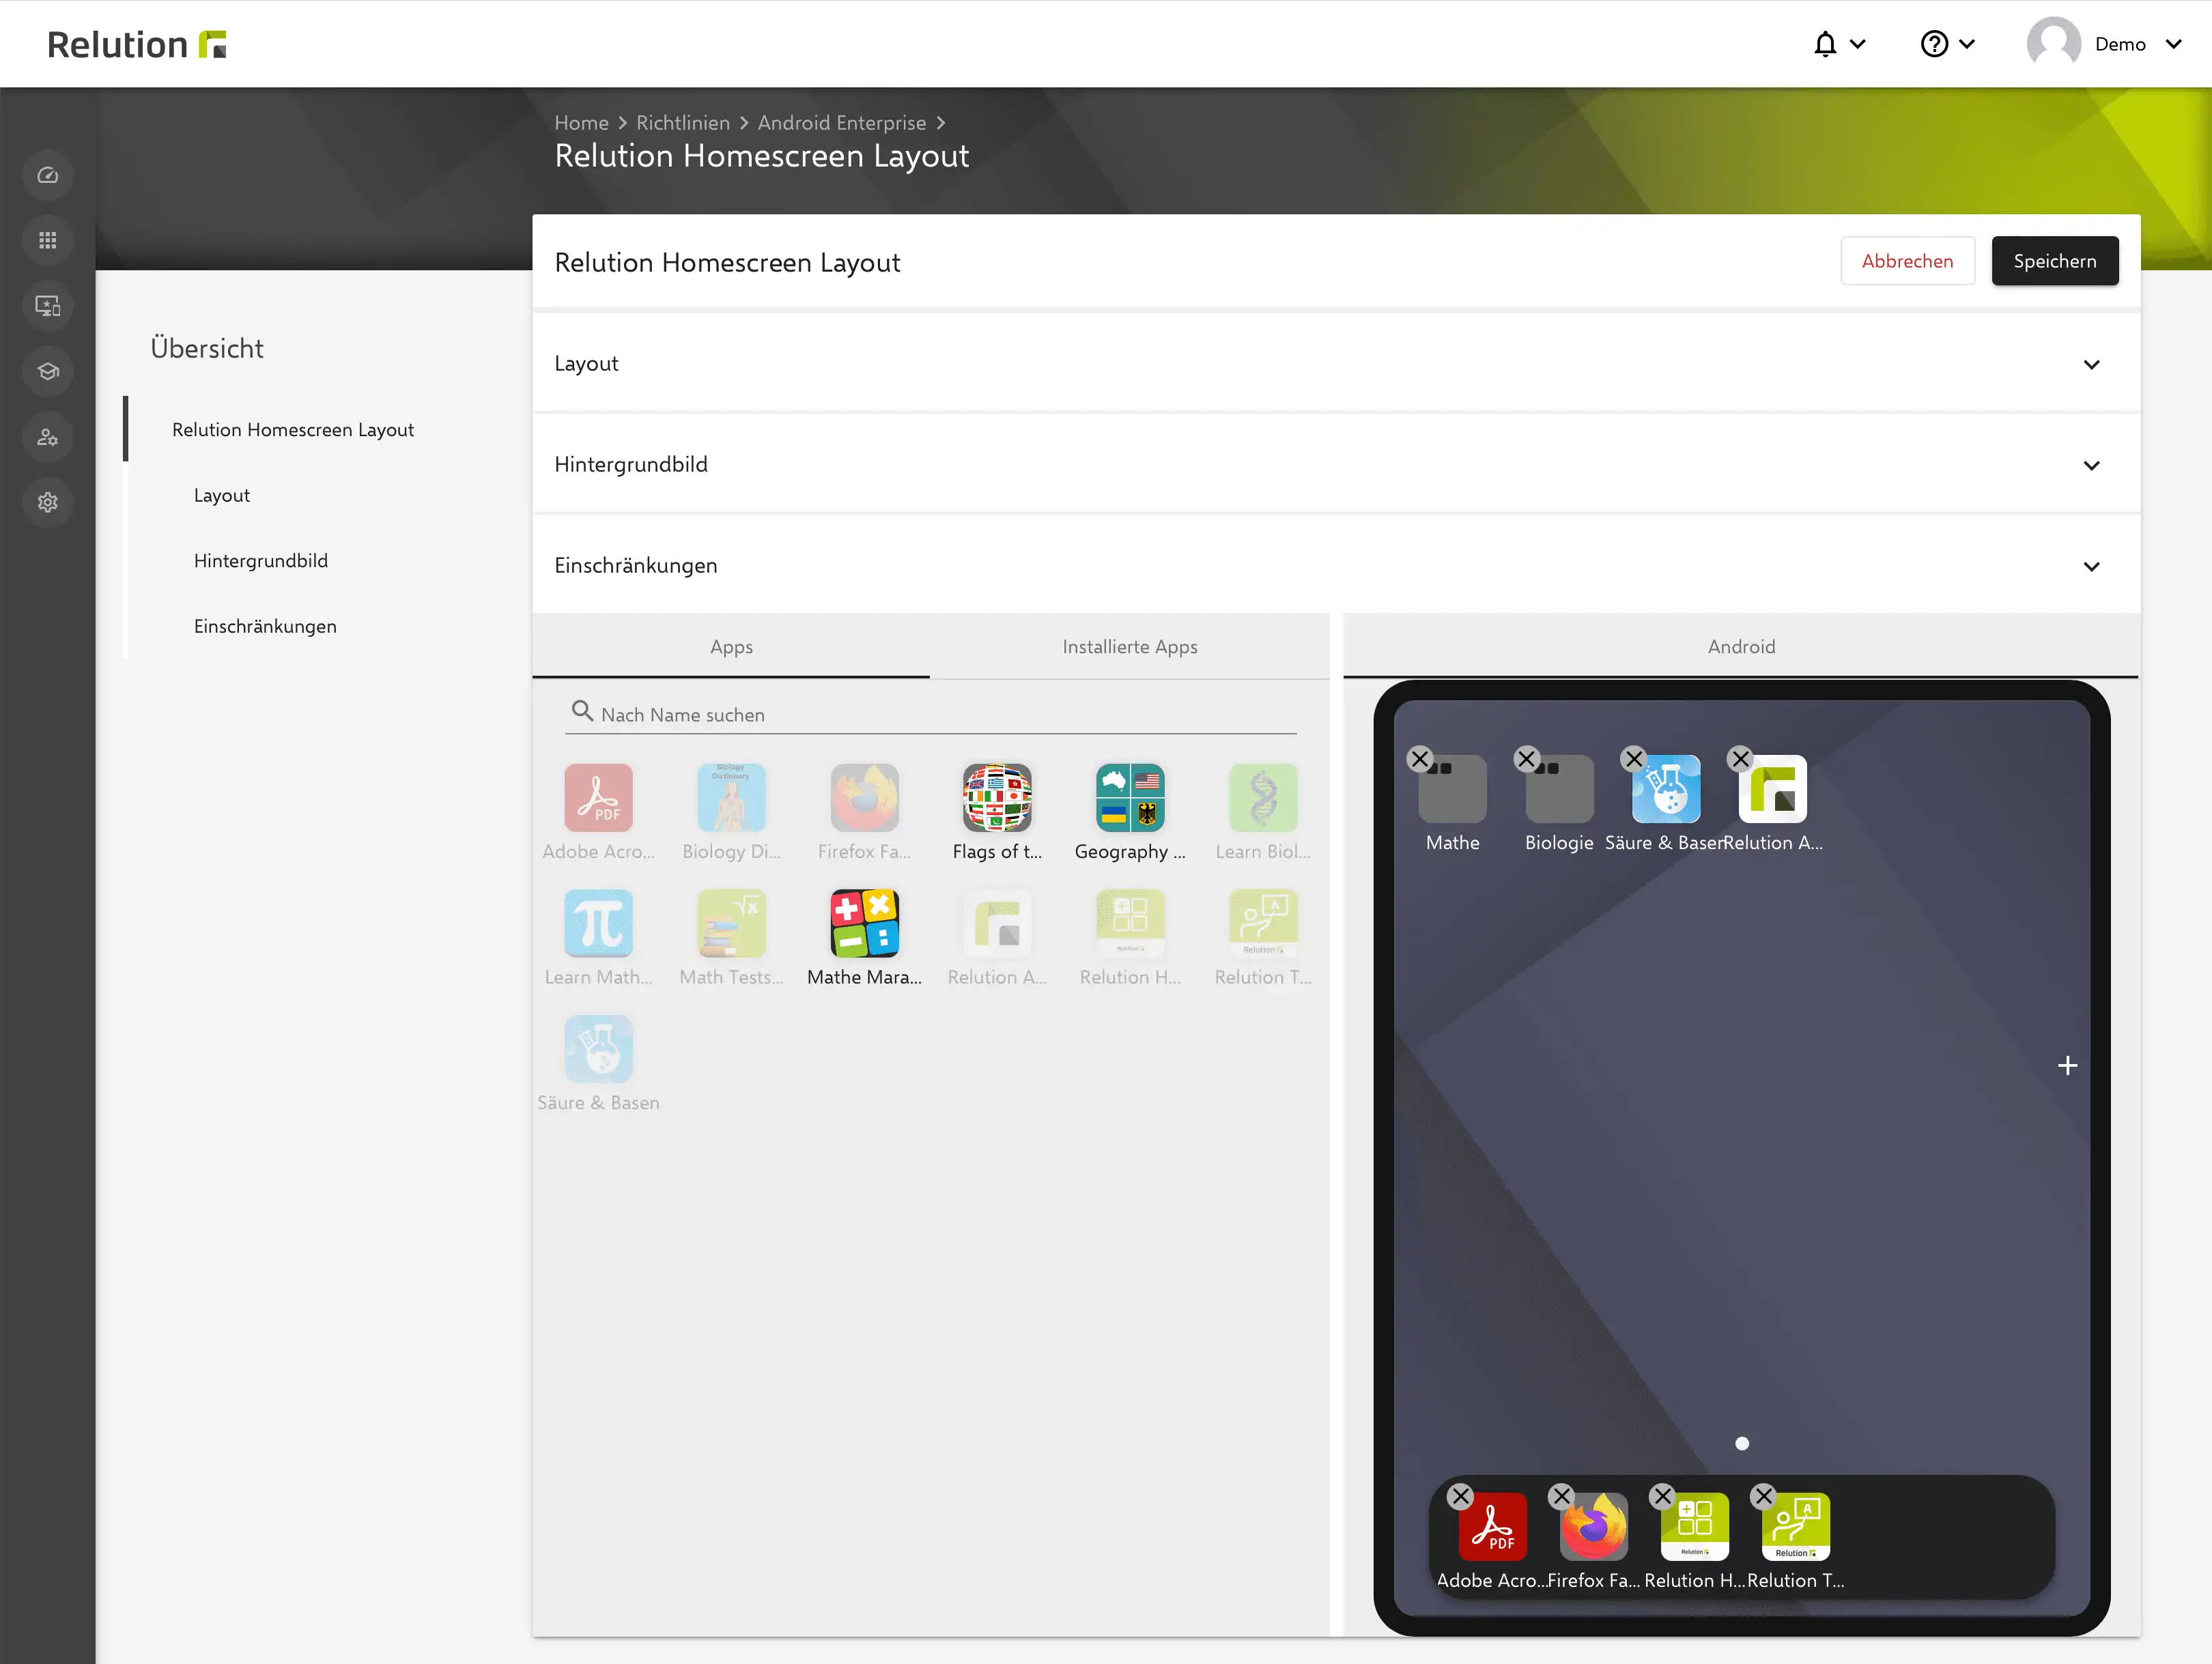Image resolution: width=2212 pixels, height=1664 pixels.
Task: Select the Learn Biology app icon
Action: pos(1263,798)
